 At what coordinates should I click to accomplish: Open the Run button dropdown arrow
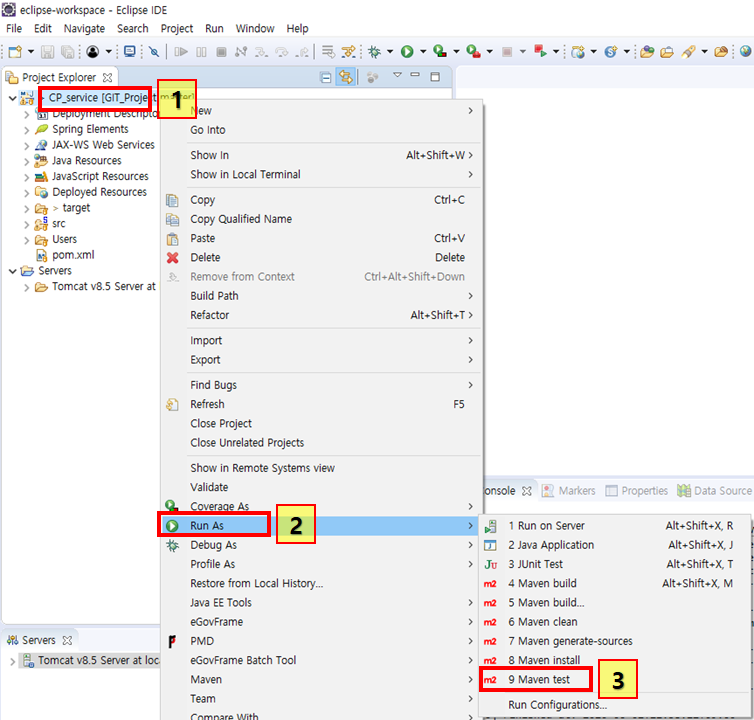point(423,51)
